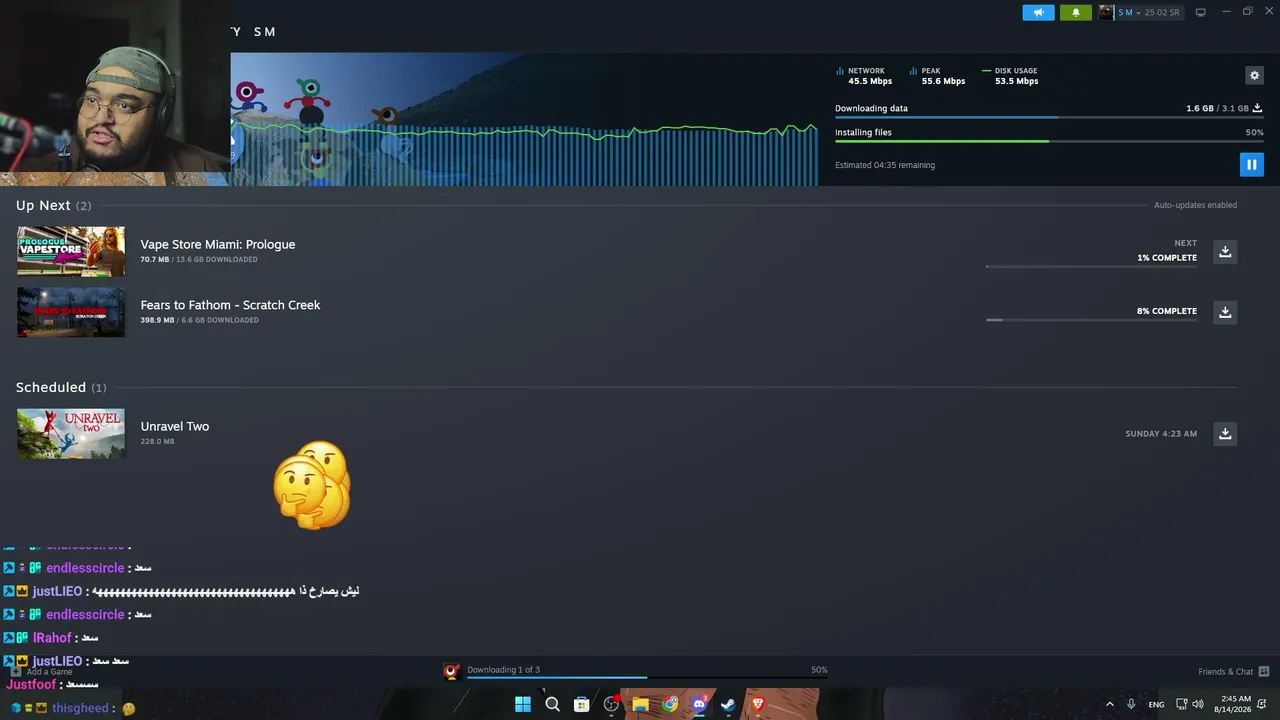Click the 1% COMPLETE label

1166,258
